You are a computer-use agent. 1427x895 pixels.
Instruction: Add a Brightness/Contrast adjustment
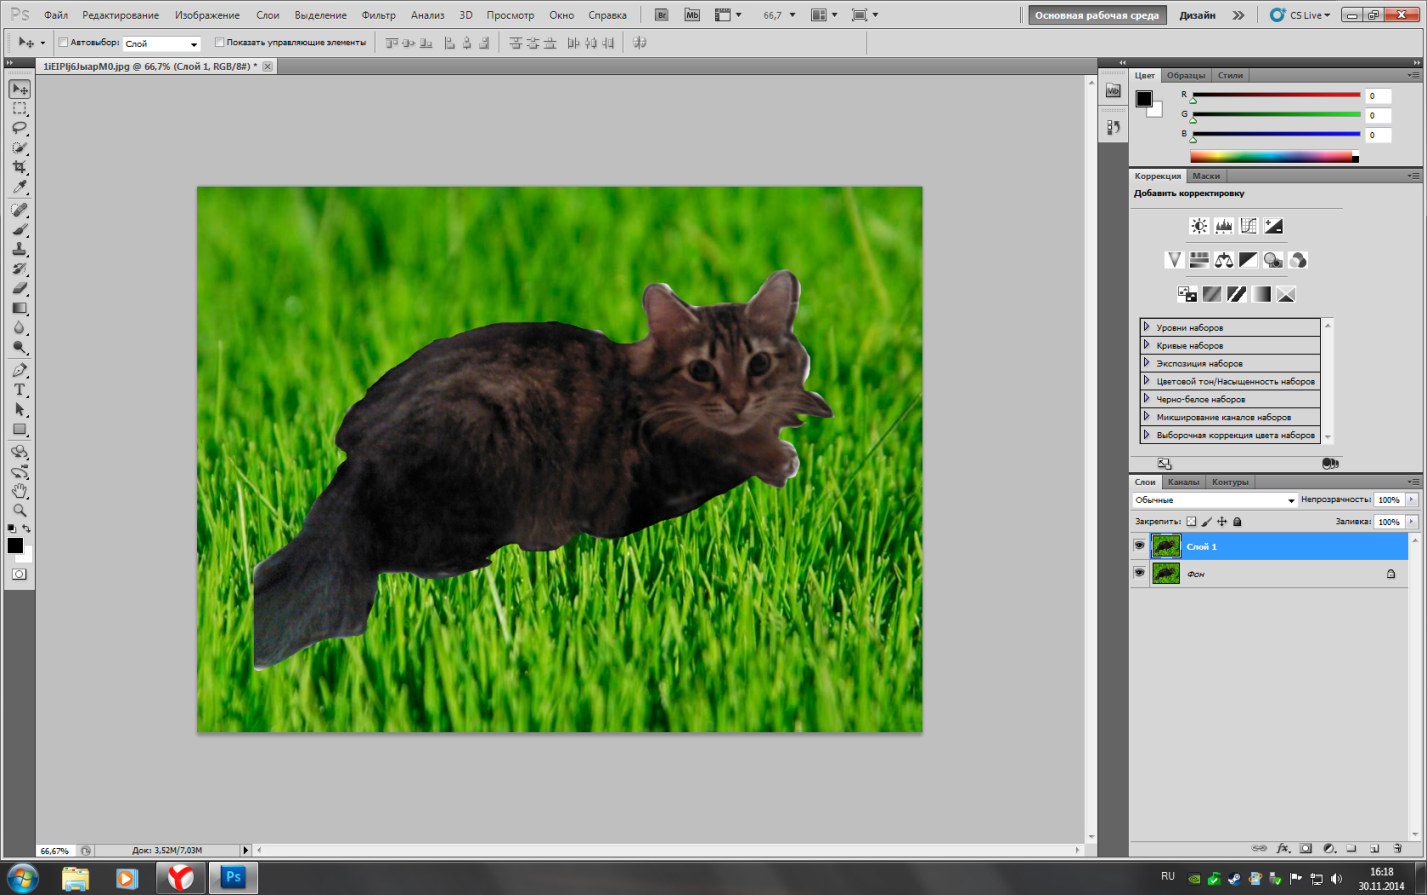click(1199, 226)
